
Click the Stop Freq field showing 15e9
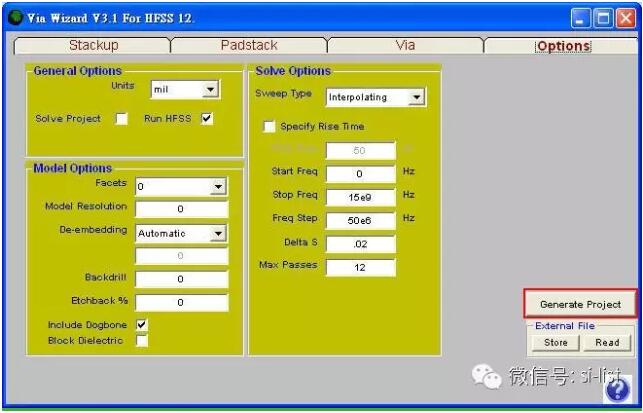click(360, 197)
